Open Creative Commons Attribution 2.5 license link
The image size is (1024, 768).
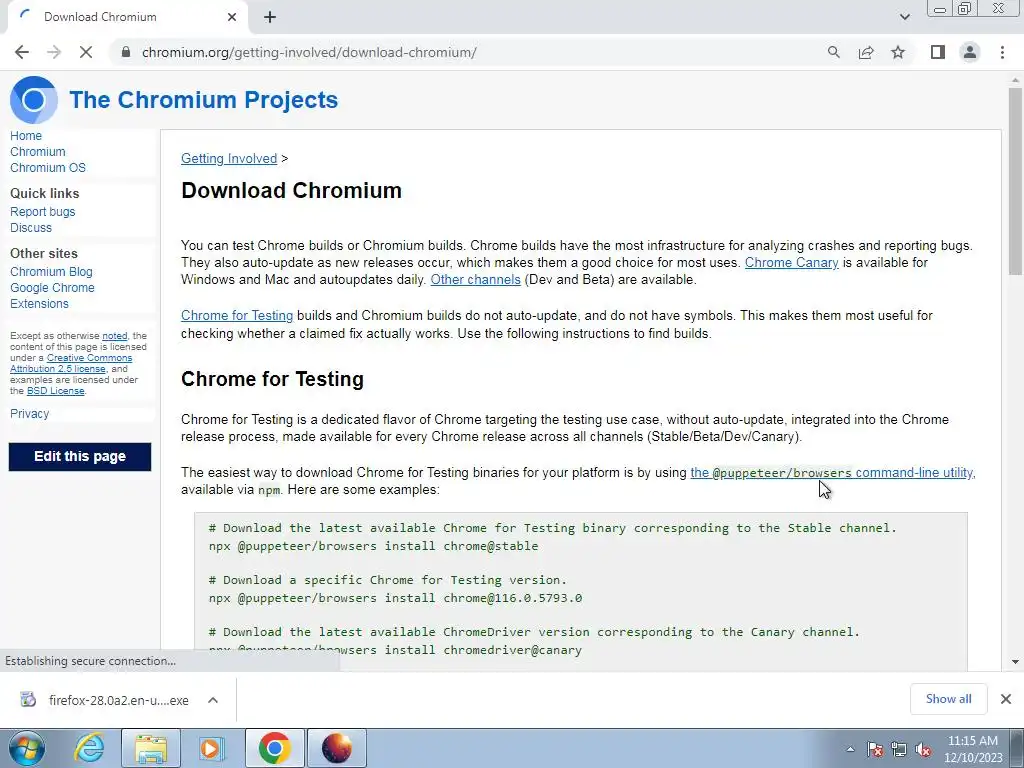(72, 363)
